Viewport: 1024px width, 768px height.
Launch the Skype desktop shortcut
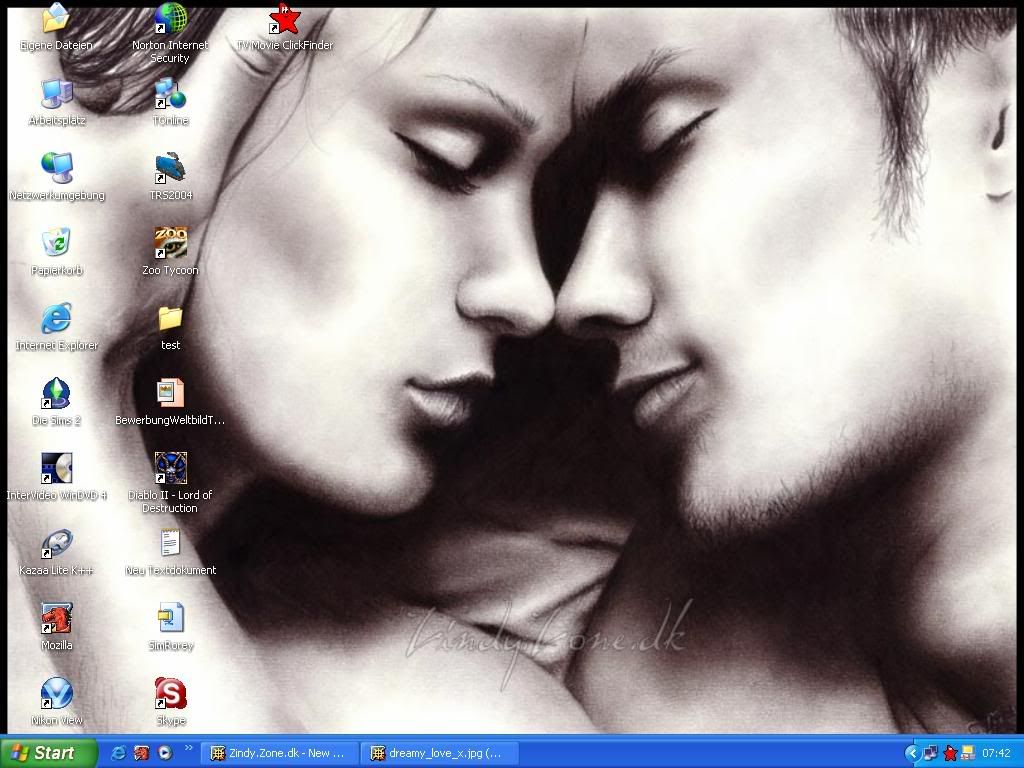(x=170, y=694)
